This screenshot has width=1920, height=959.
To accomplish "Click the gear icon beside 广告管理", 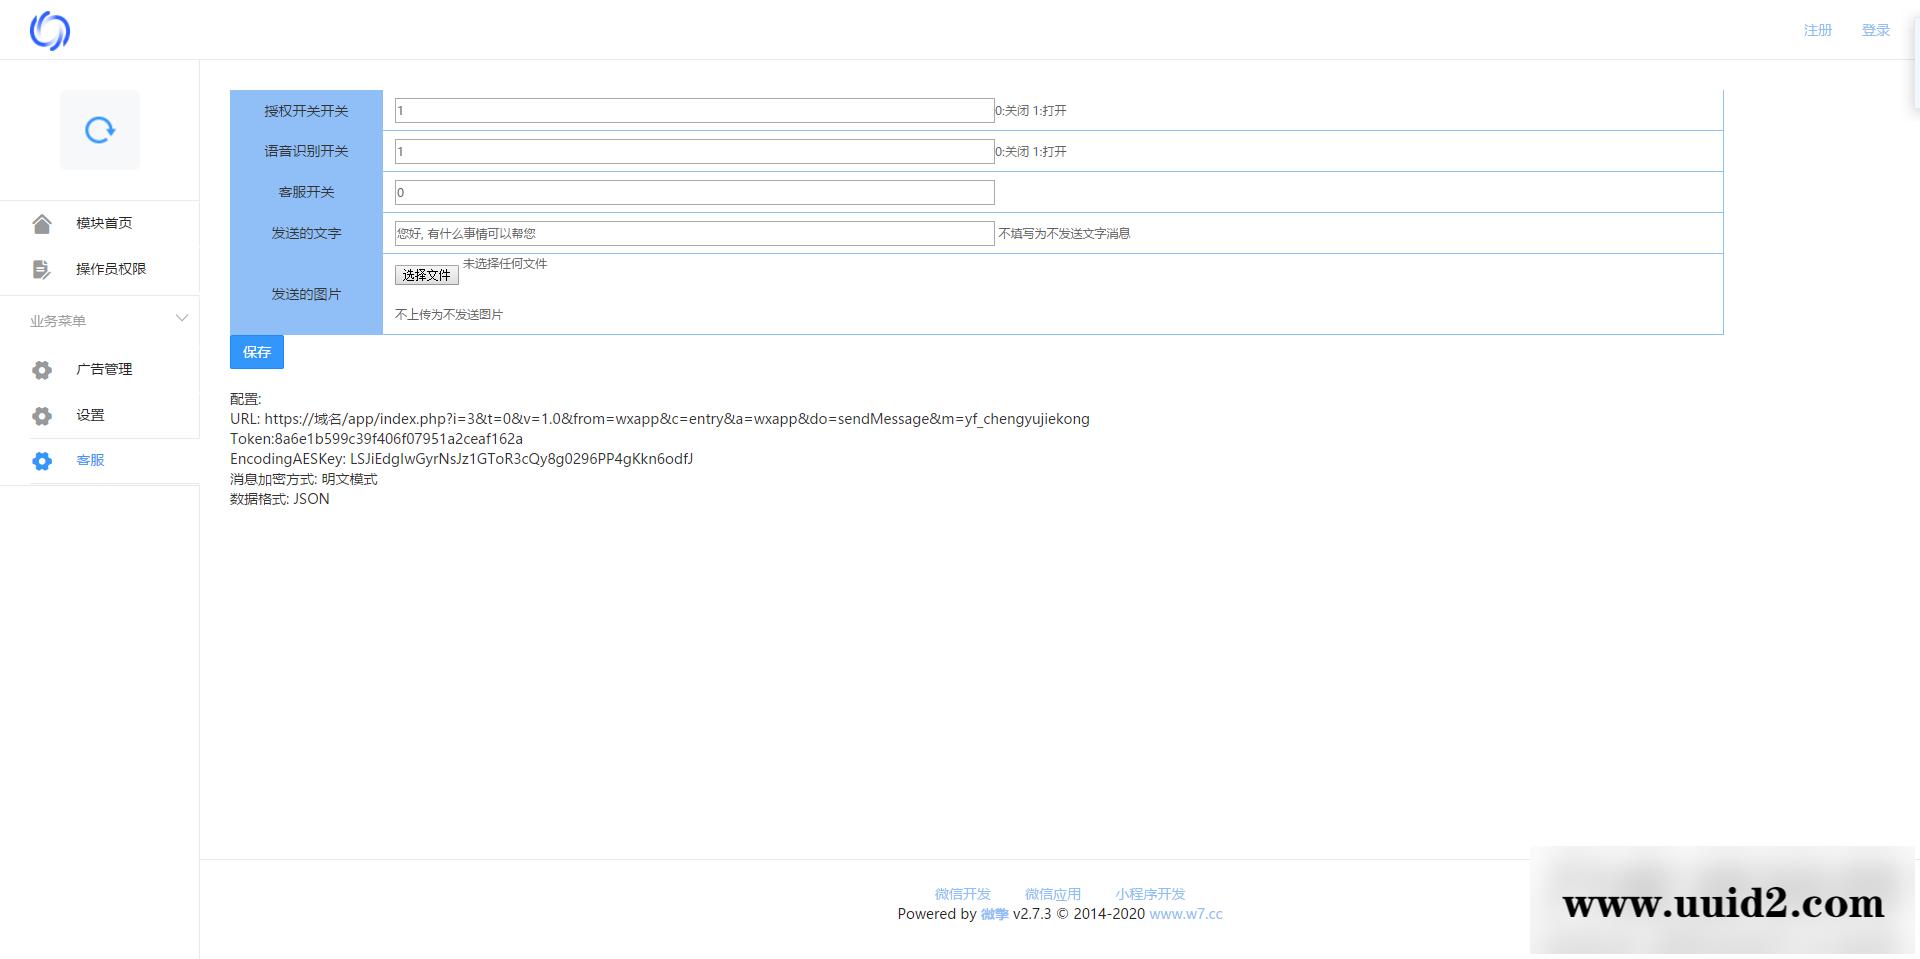I will [42, 370].
